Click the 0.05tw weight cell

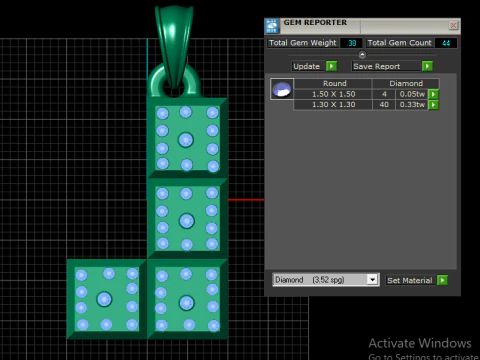pos(412,94)
